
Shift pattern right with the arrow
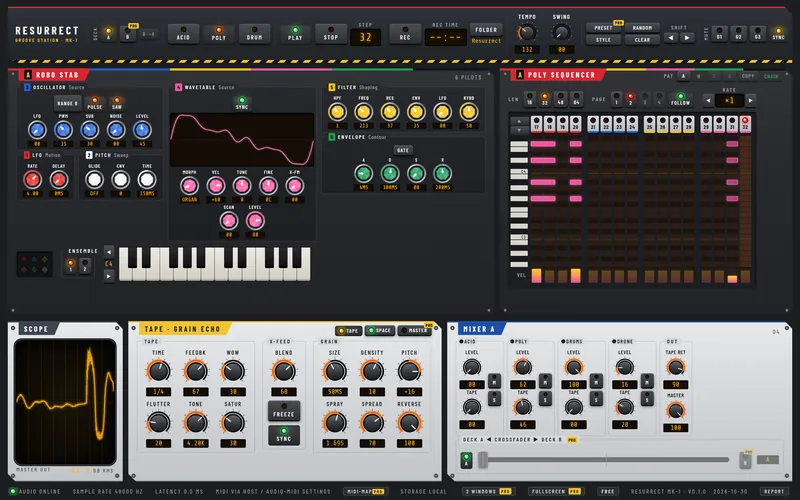[x=687, y=38]
